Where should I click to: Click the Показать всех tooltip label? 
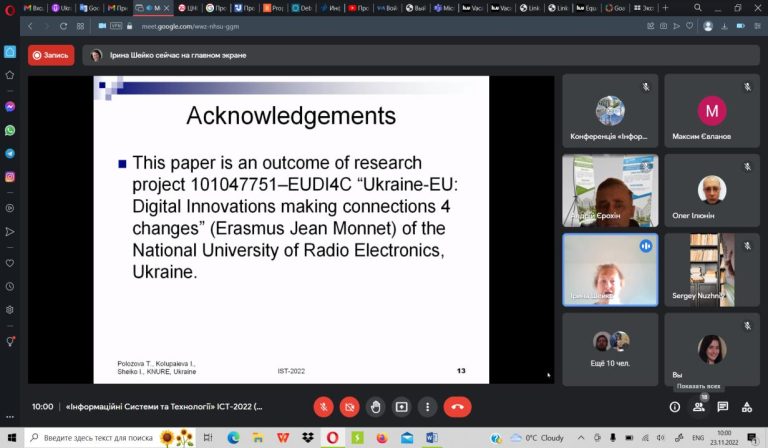click(x=698, y=386)
